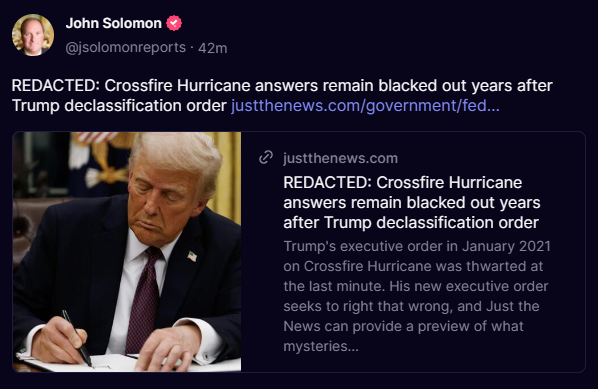Screen dimensions: 598x389
Task: Open the 42m post timestamp
Action: pos(213,48)
